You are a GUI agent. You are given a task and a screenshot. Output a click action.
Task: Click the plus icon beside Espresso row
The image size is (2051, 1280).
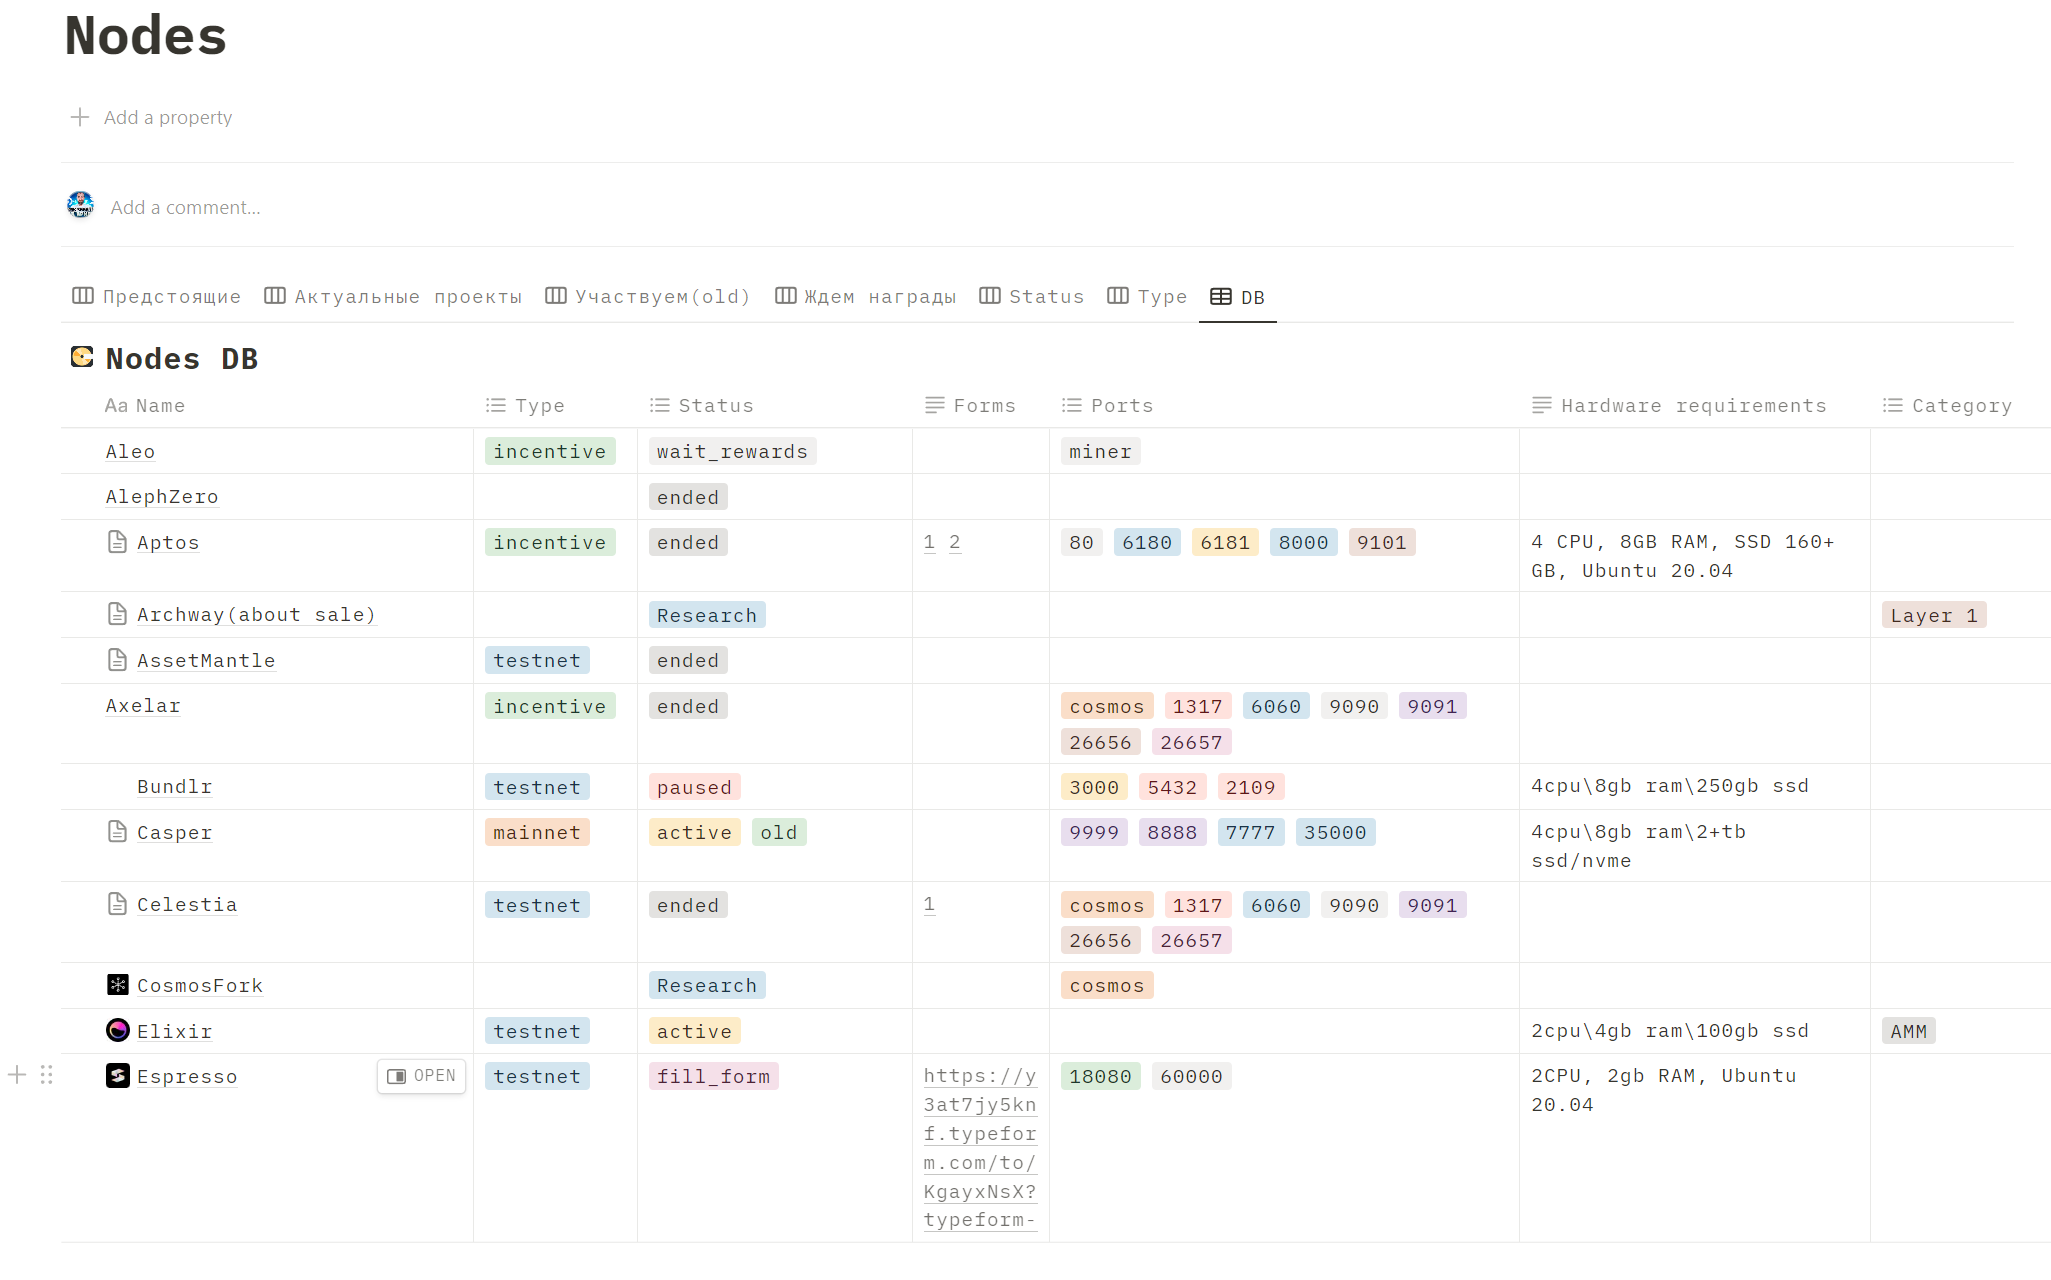[x=17, y=1075]
